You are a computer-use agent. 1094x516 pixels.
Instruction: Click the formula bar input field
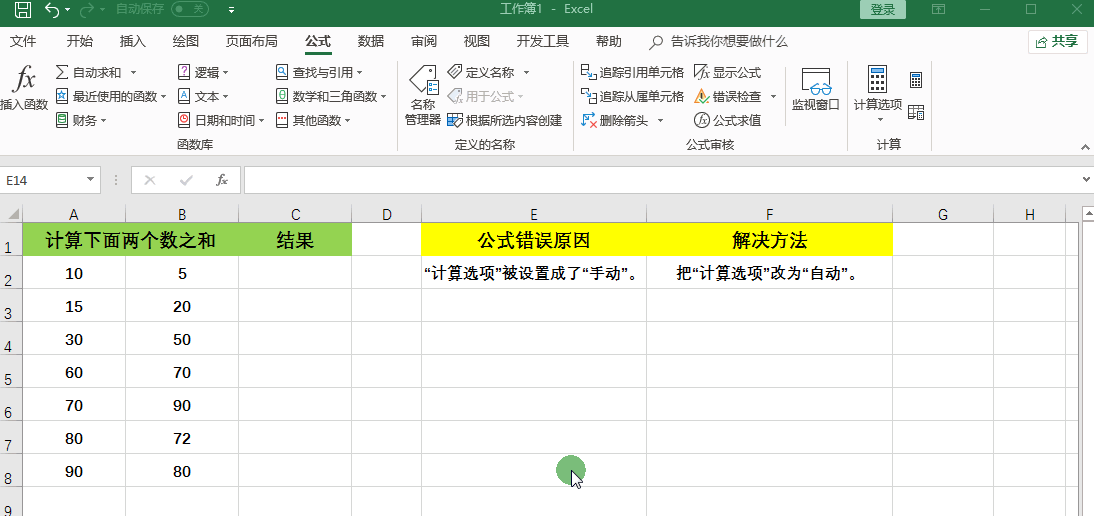(x=659, y=180)
